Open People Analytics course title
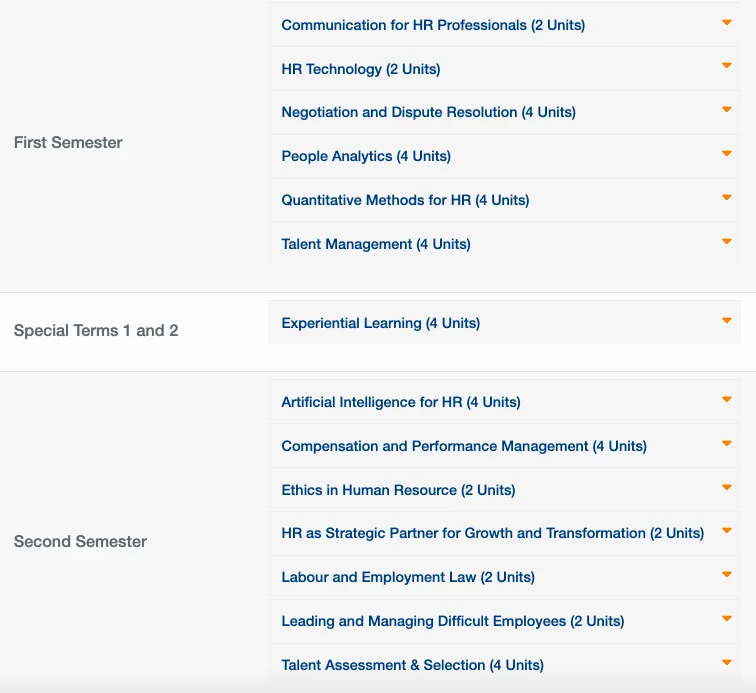Viewport: 756px width, 693px height. coord(365,156)
